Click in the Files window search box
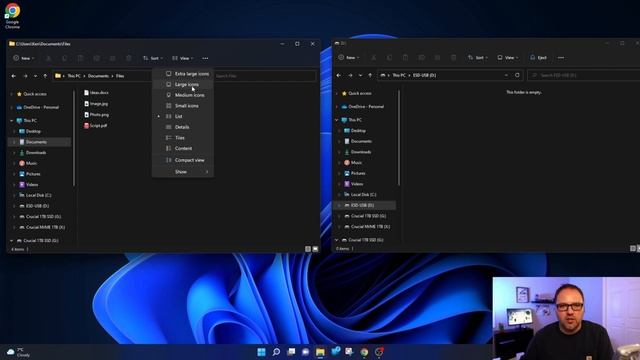640x360 pixels. tap(265, 76)
